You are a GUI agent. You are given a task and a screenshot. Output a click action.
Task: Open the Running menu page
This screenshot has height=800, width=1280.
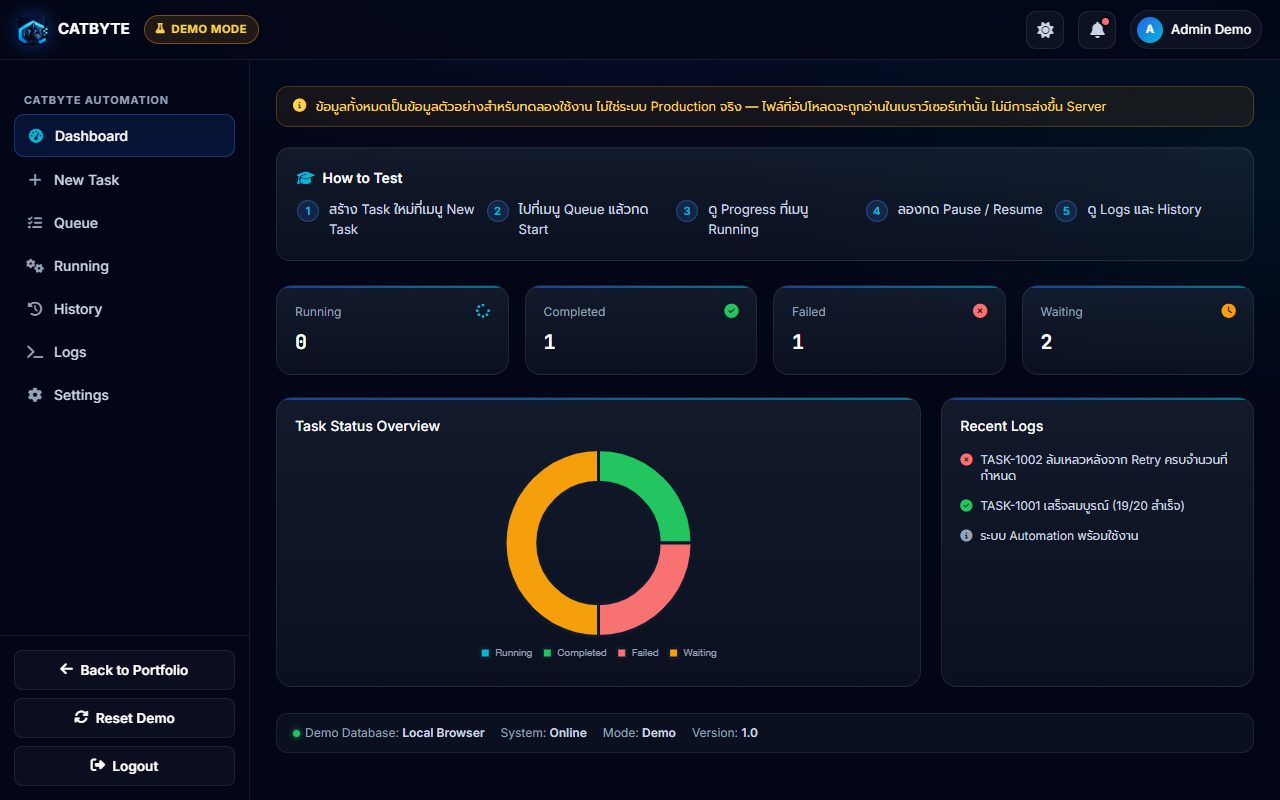pyautogui.click(x=124, y=266)
